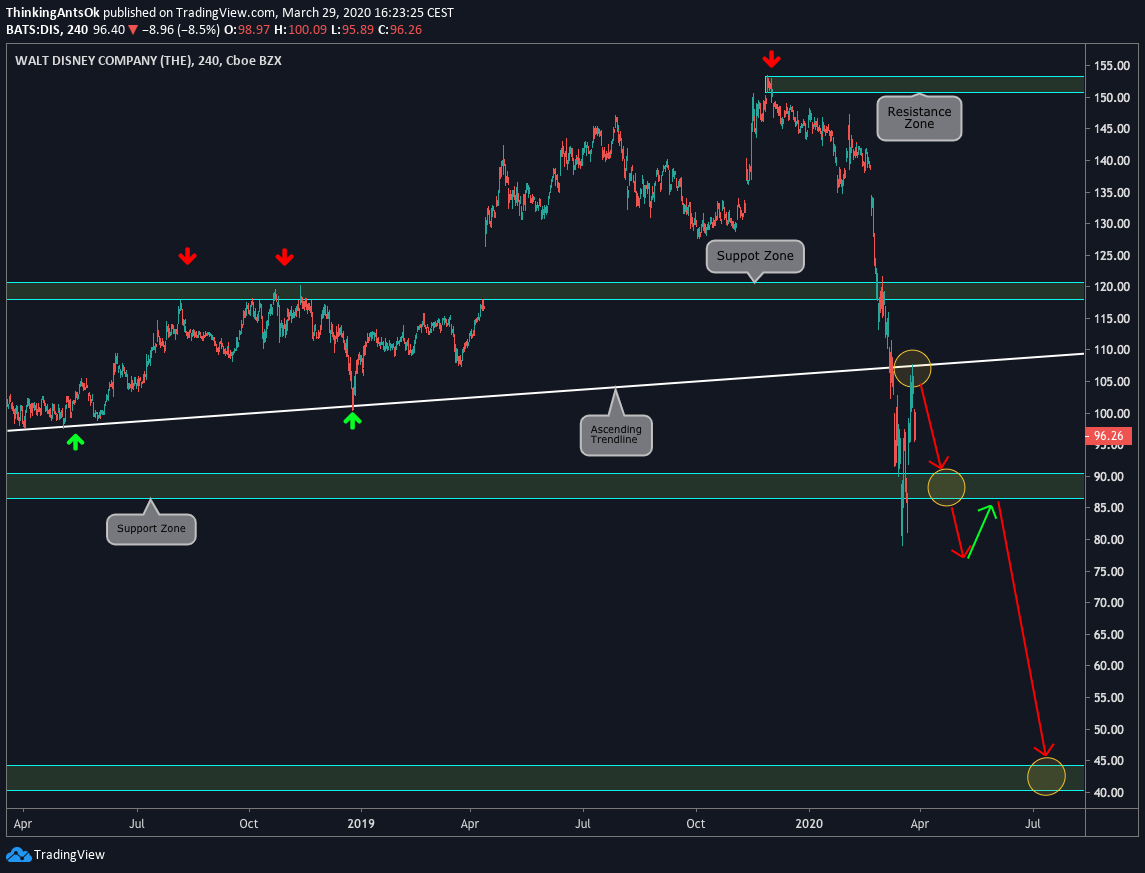The height and width of the screenshot is (873, 1145).
Task: Select the red arrow above the Resistance Zone peak
Action: tap(771, 59)
